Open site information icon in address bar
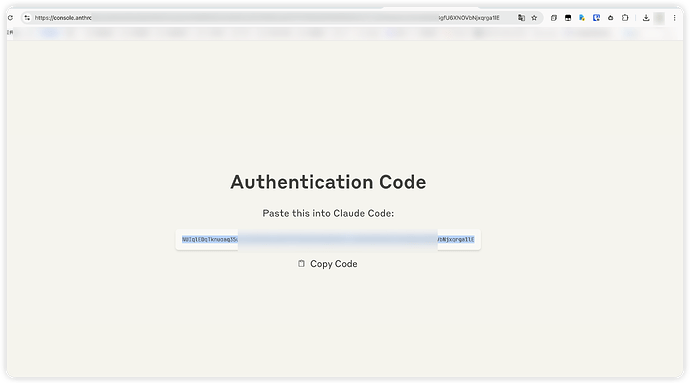This screenshot has width=690, height=383. [x=27, y=18]
